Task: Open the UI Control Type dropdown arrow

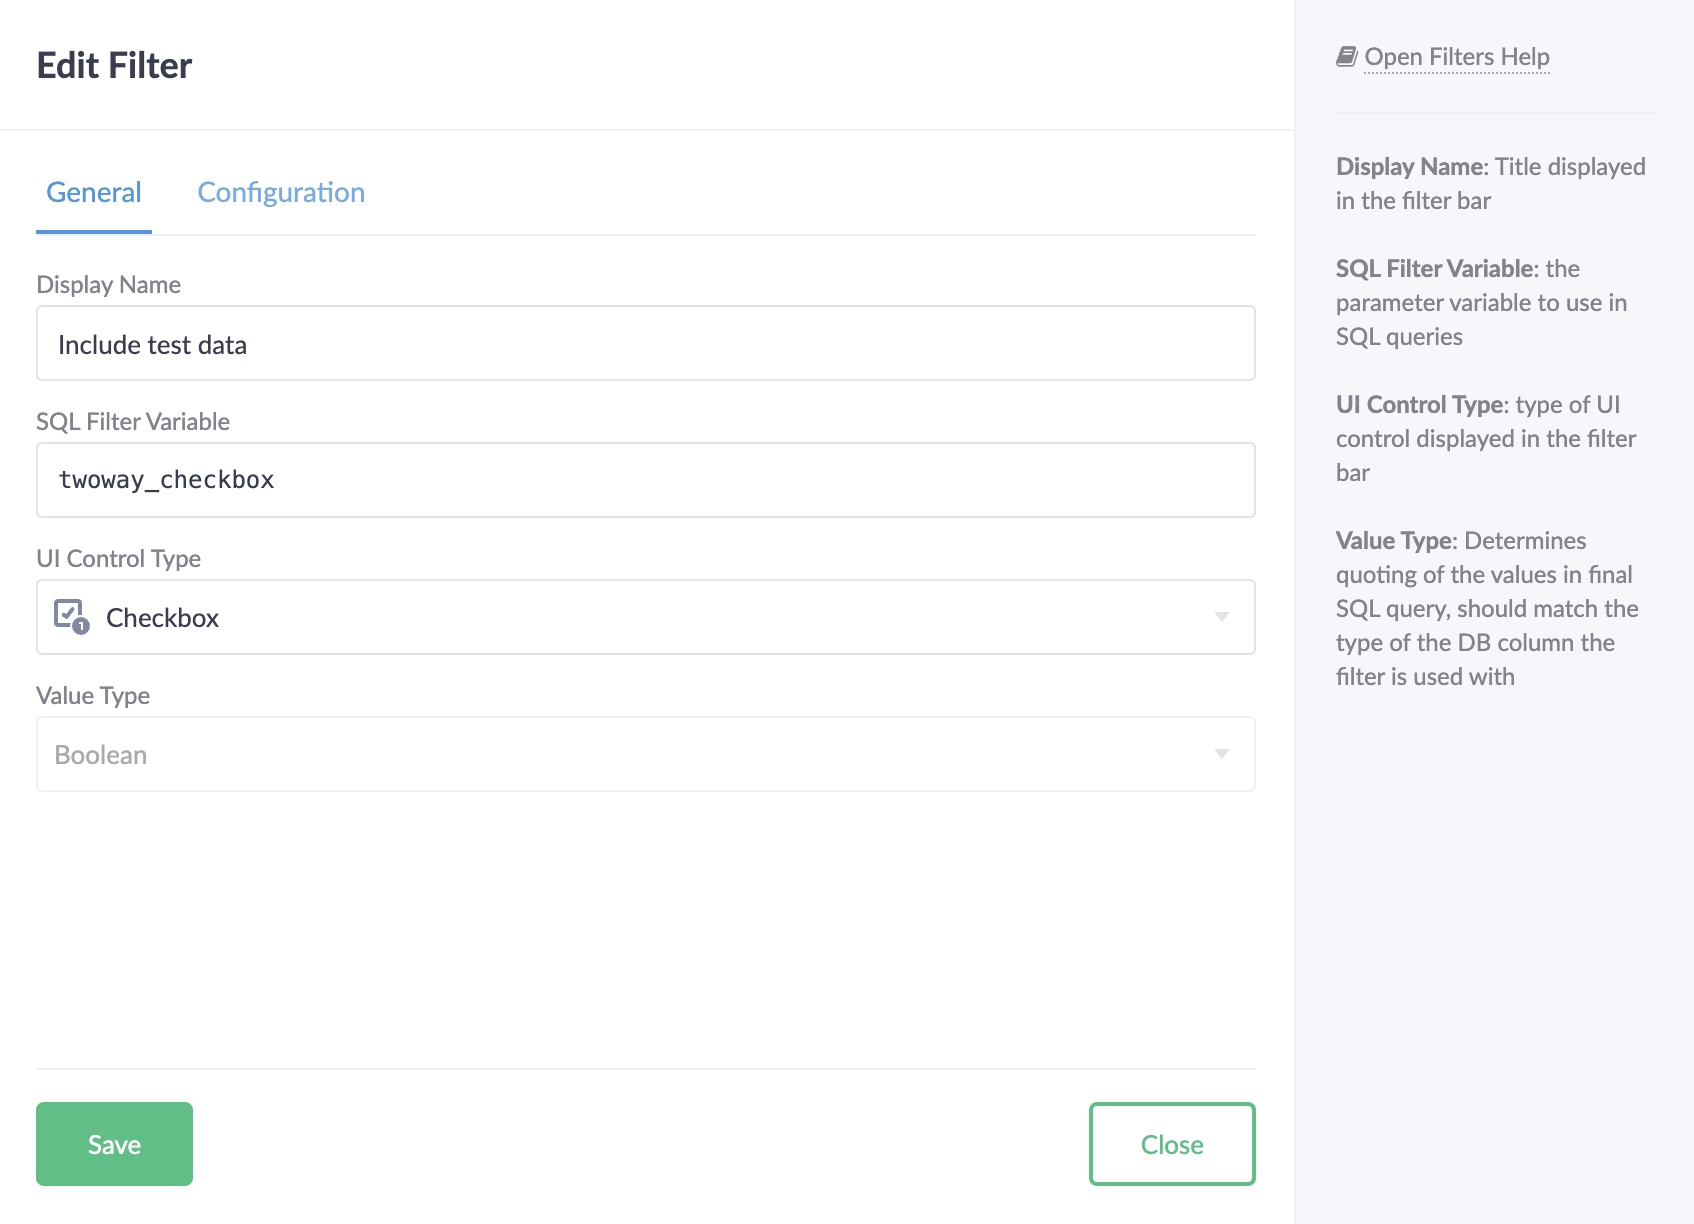Action: pyautogui.click(x=1221, y=617)
